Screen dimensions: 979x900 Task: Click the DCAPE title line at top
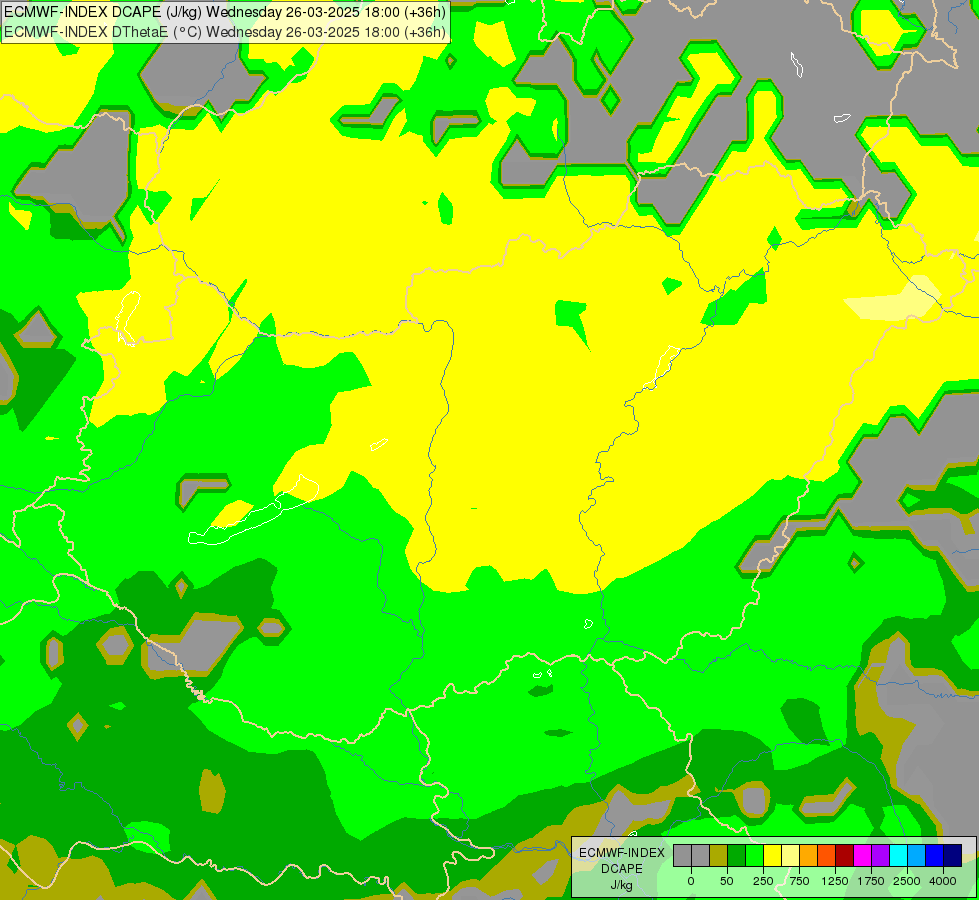[x=225, y=12]
